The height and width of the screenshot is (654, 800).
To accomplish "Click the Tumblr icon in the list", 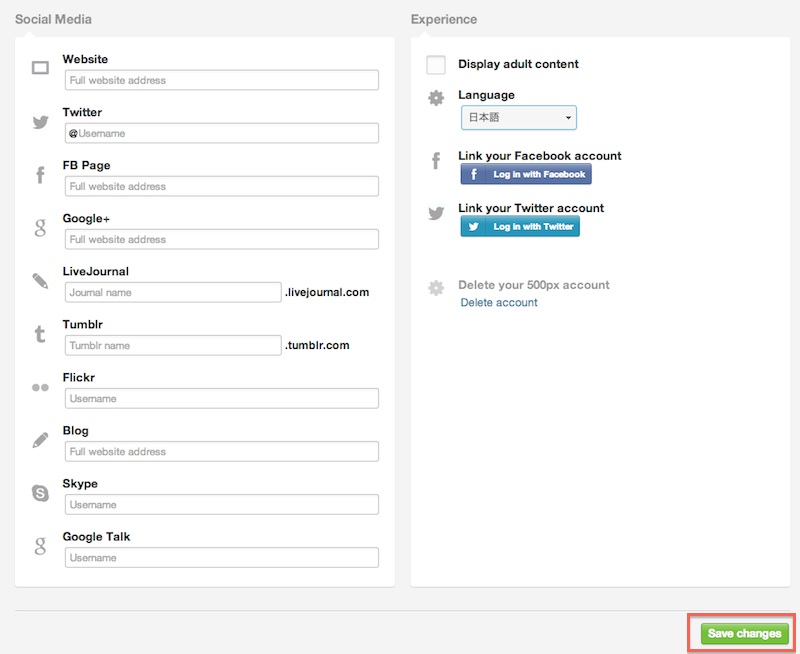I will coord(40,335).
